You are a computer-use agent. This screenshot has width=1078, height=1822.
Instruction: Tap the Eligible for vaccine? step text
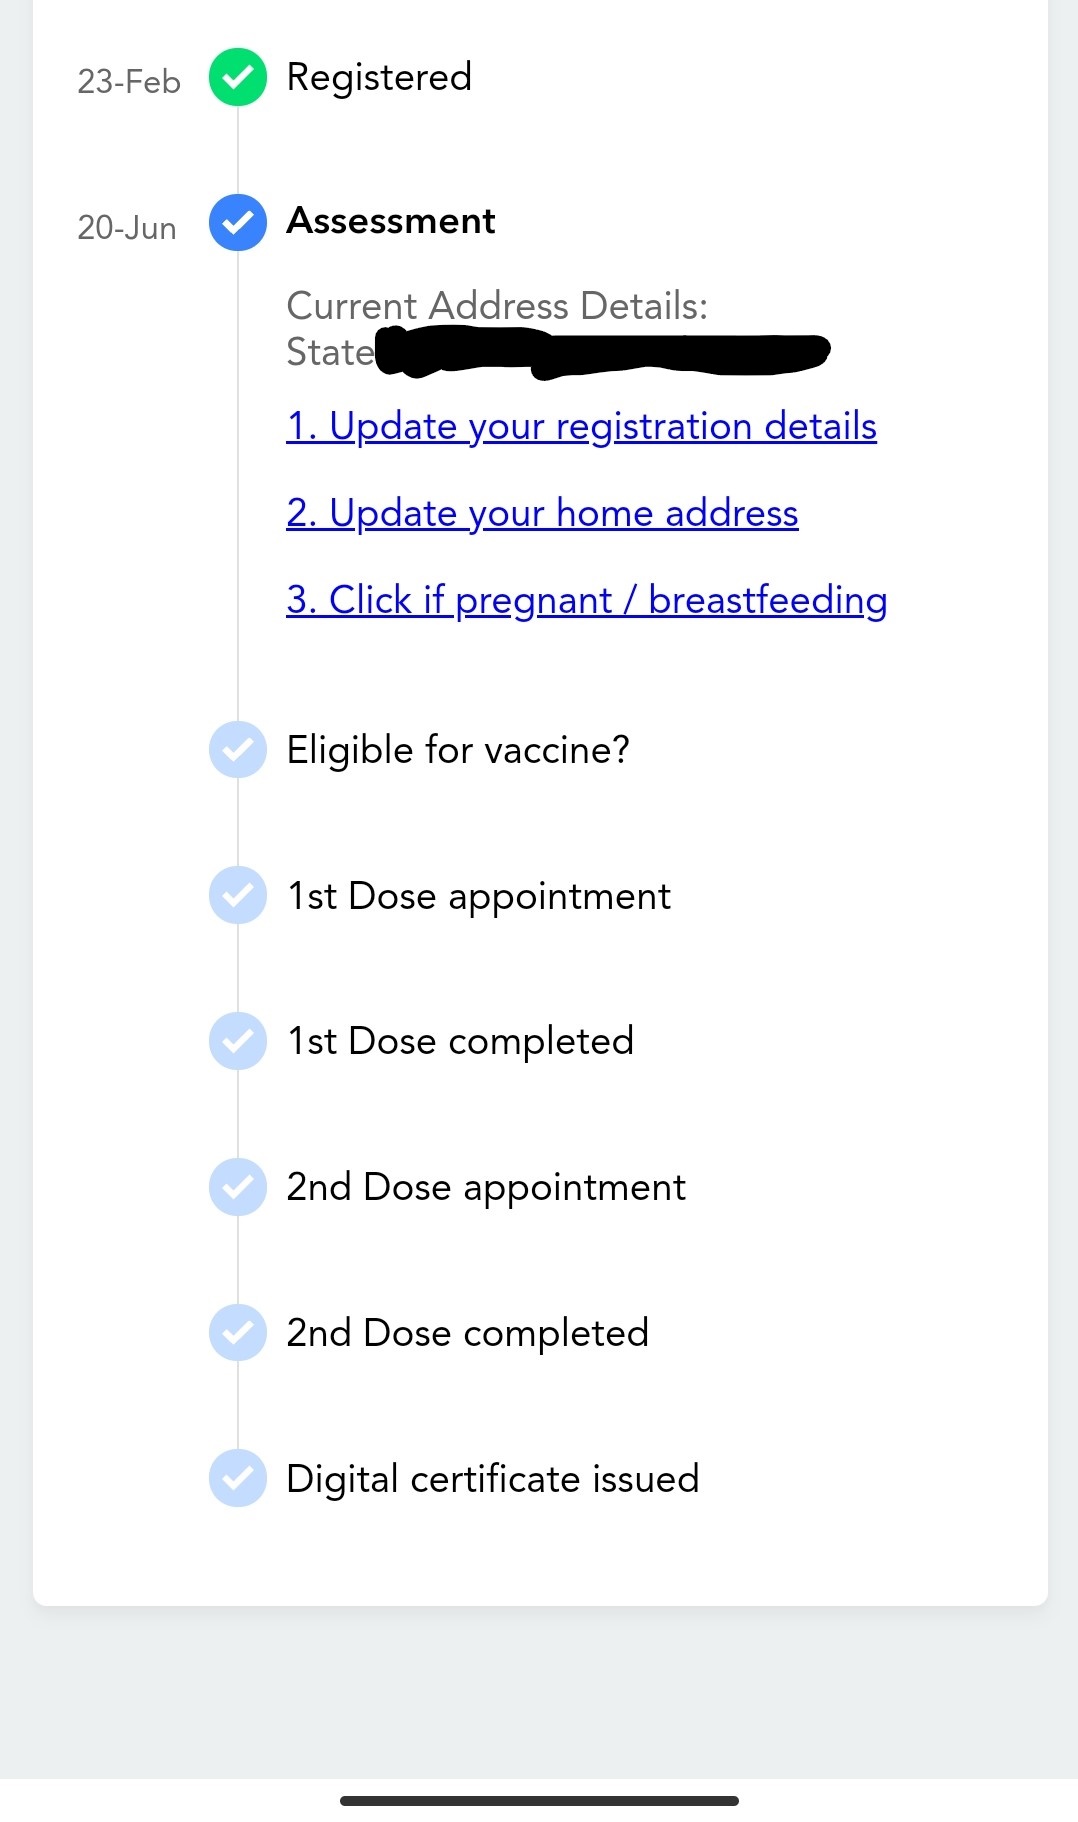458,750
